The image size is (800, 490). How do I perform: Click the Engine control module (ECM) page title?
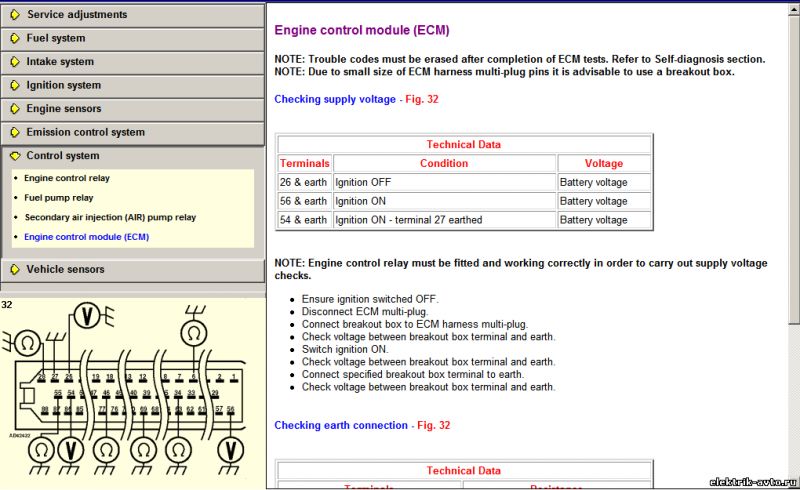[x=362, y=30]
